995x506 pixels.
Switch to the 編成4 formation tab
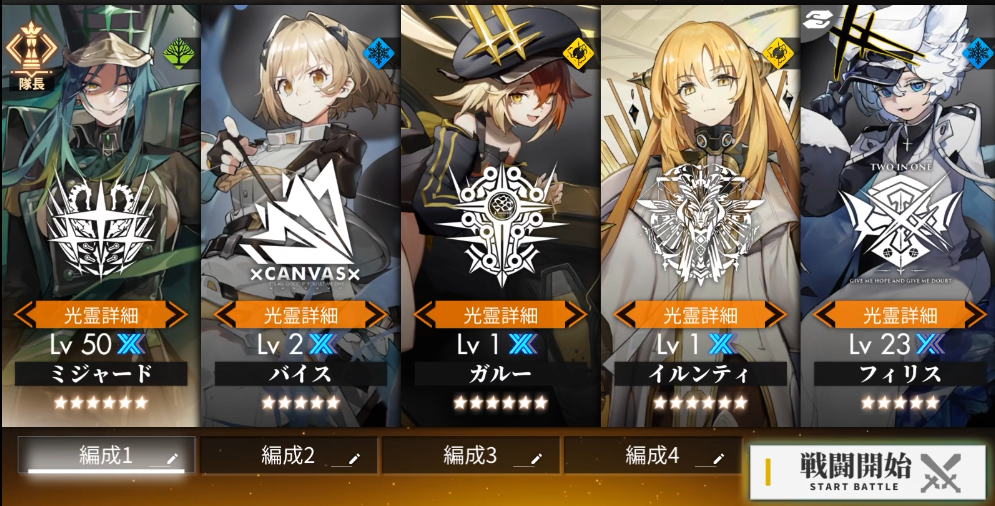(653, 455)
